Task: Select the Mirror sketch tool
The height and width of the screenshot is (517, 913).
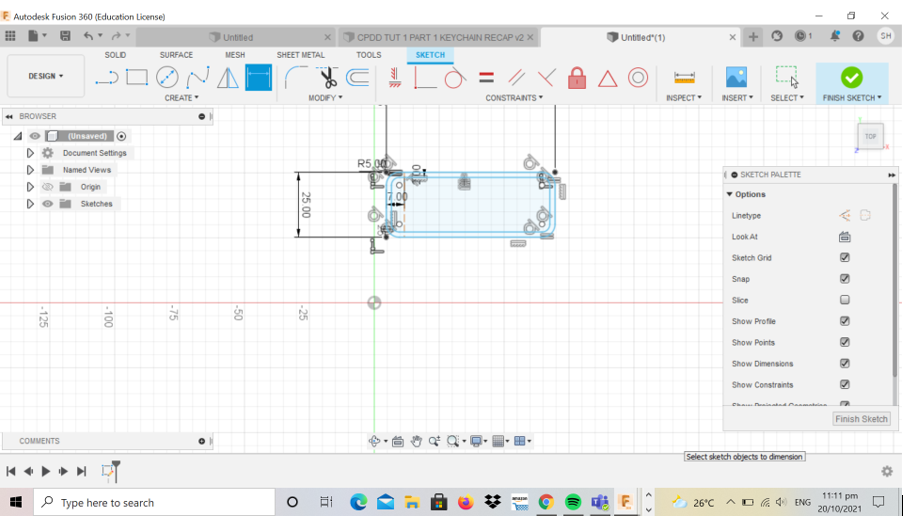Action: (228, 77)
